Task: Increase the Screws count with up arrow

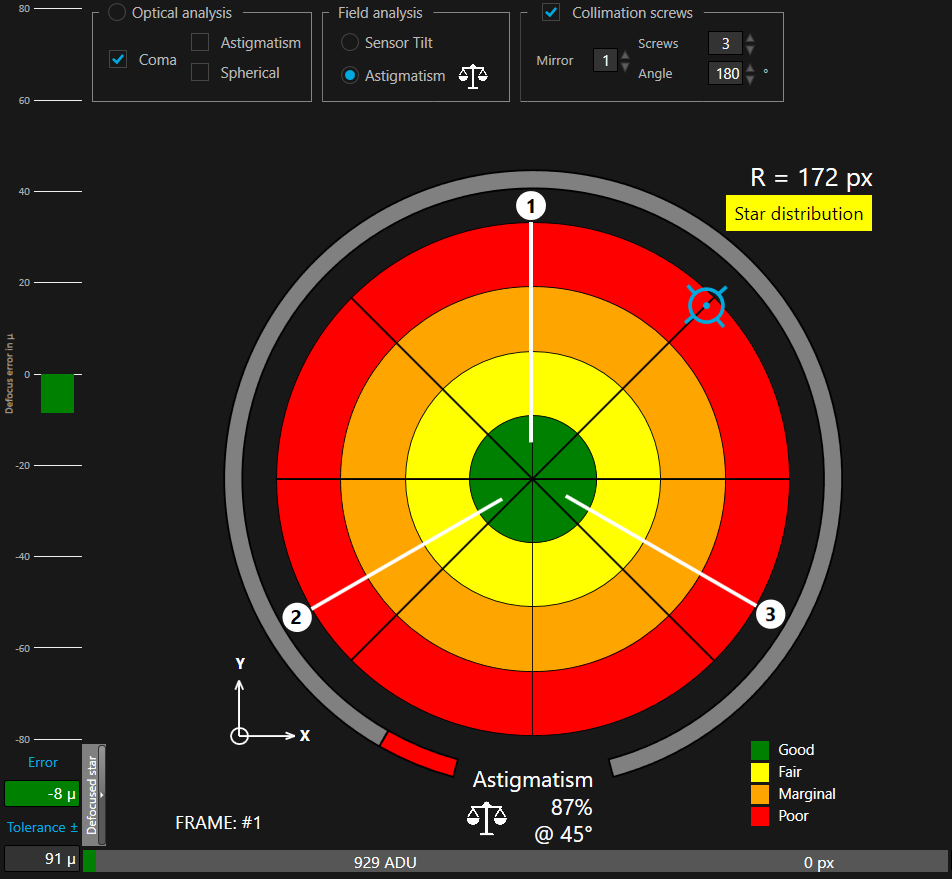Action: coord(750,39)
